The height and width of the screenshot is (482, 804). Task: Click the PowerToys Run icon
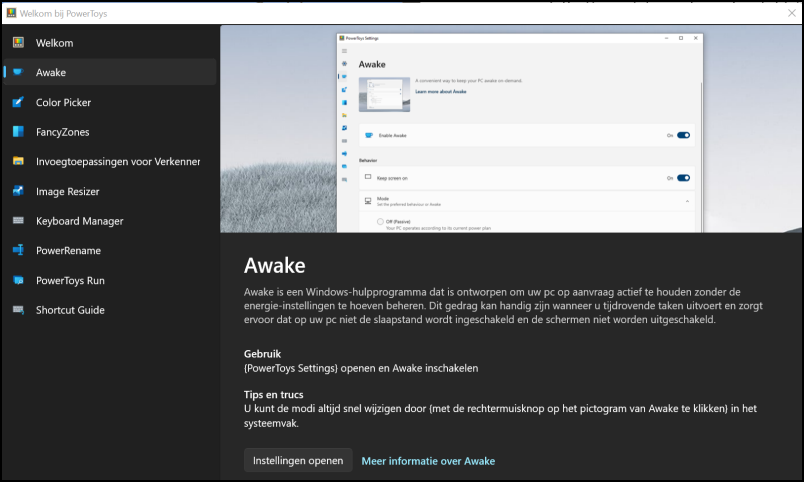(18, 280)
